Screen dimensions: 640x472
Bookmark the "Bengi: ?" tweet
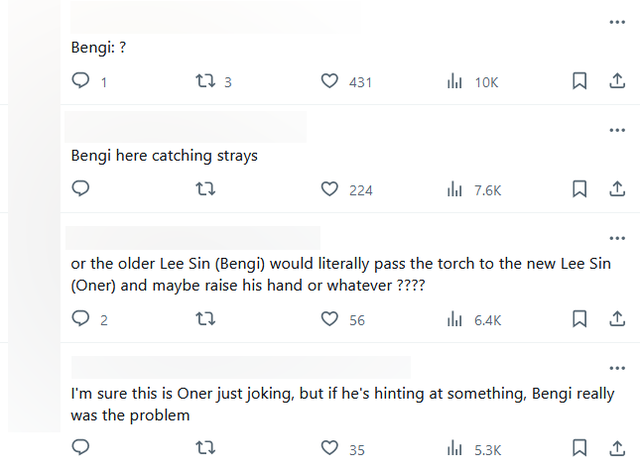point(579,81)
